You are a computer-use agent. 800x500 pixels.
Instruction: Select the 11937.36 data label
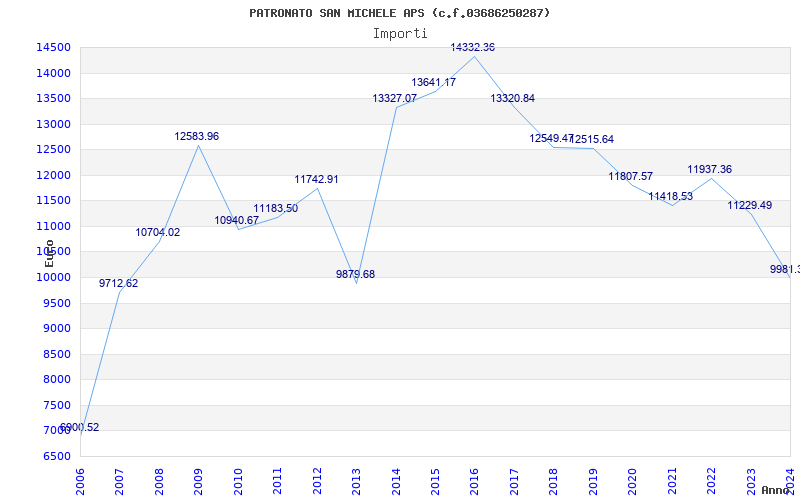(710, 169)
